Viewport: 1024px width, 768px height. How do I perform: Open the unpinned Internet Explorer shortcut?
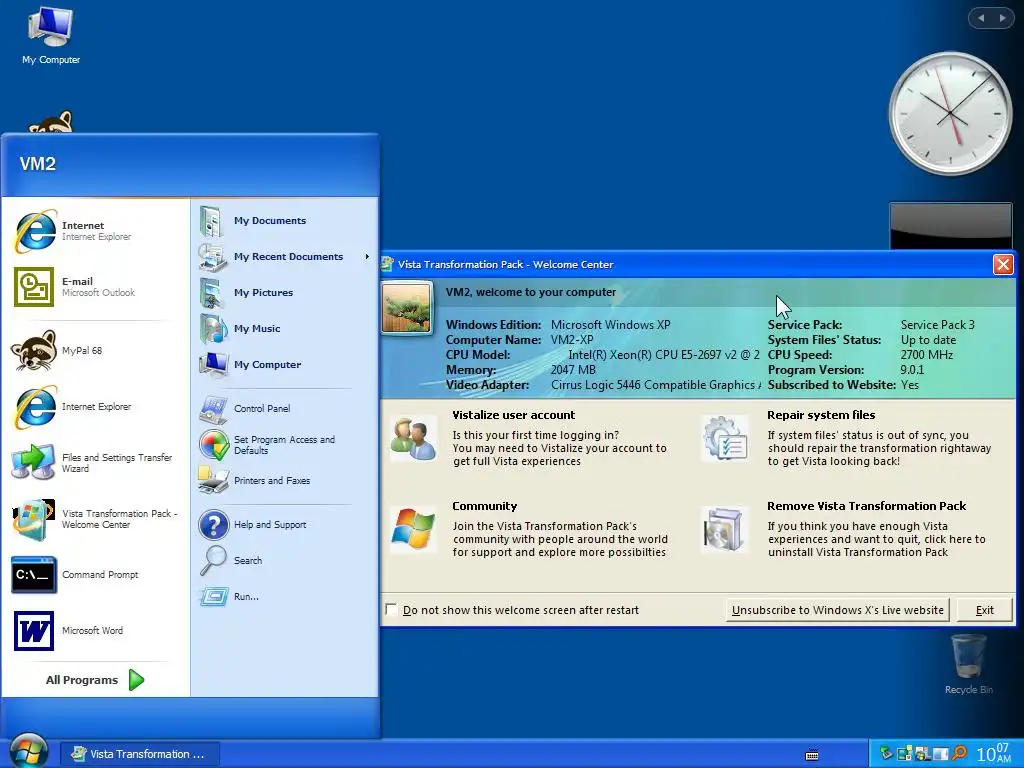click(x=95, y=406)
